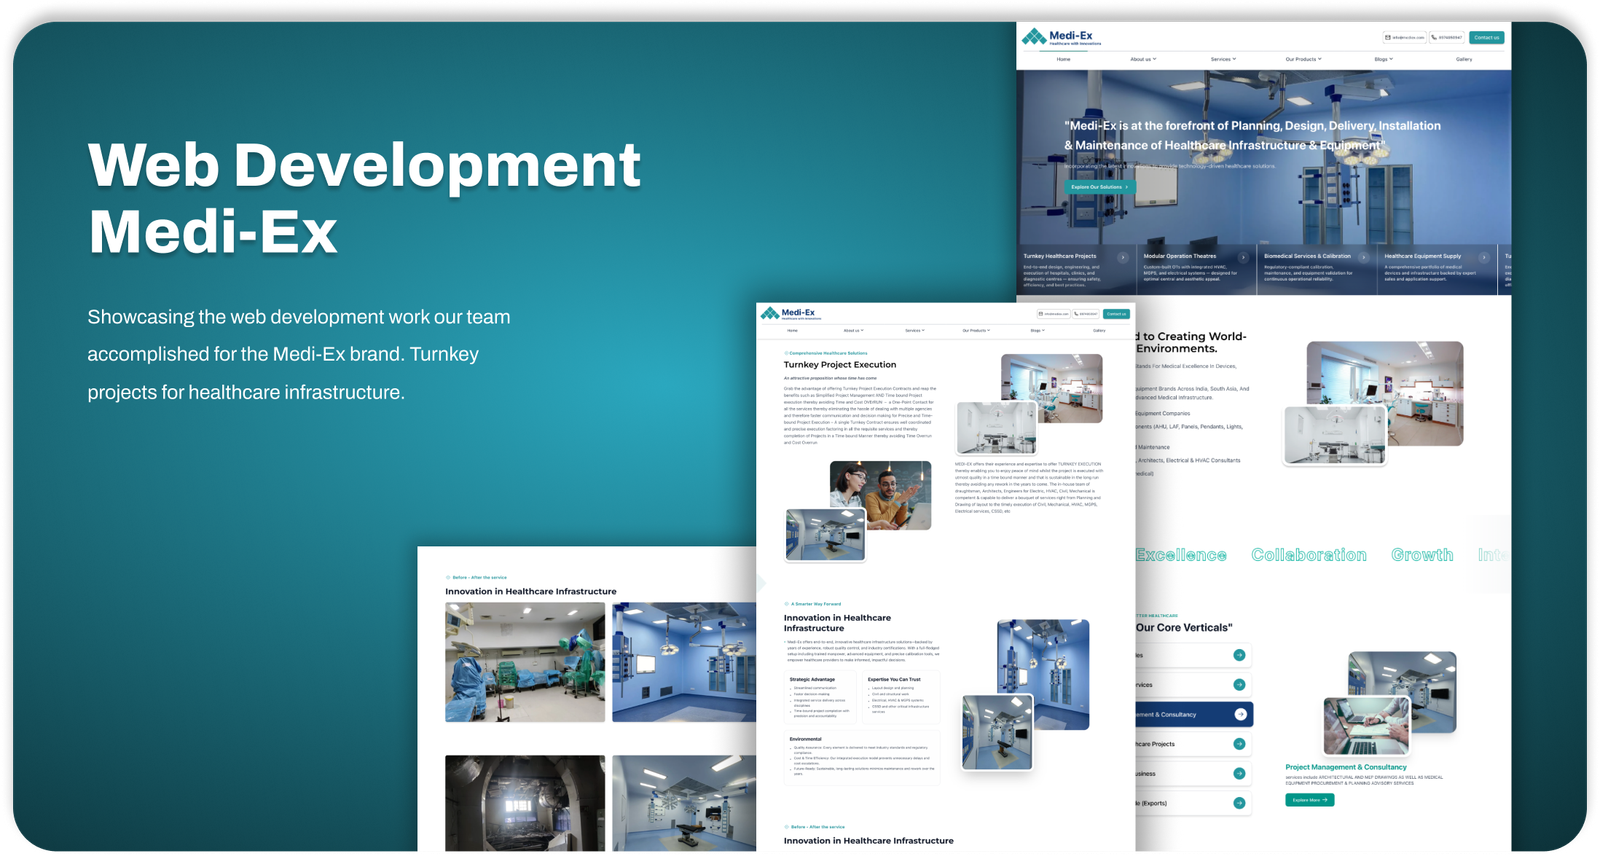
Task: Click the email chip in Turnkey page header
Action: coord(1055,314)
